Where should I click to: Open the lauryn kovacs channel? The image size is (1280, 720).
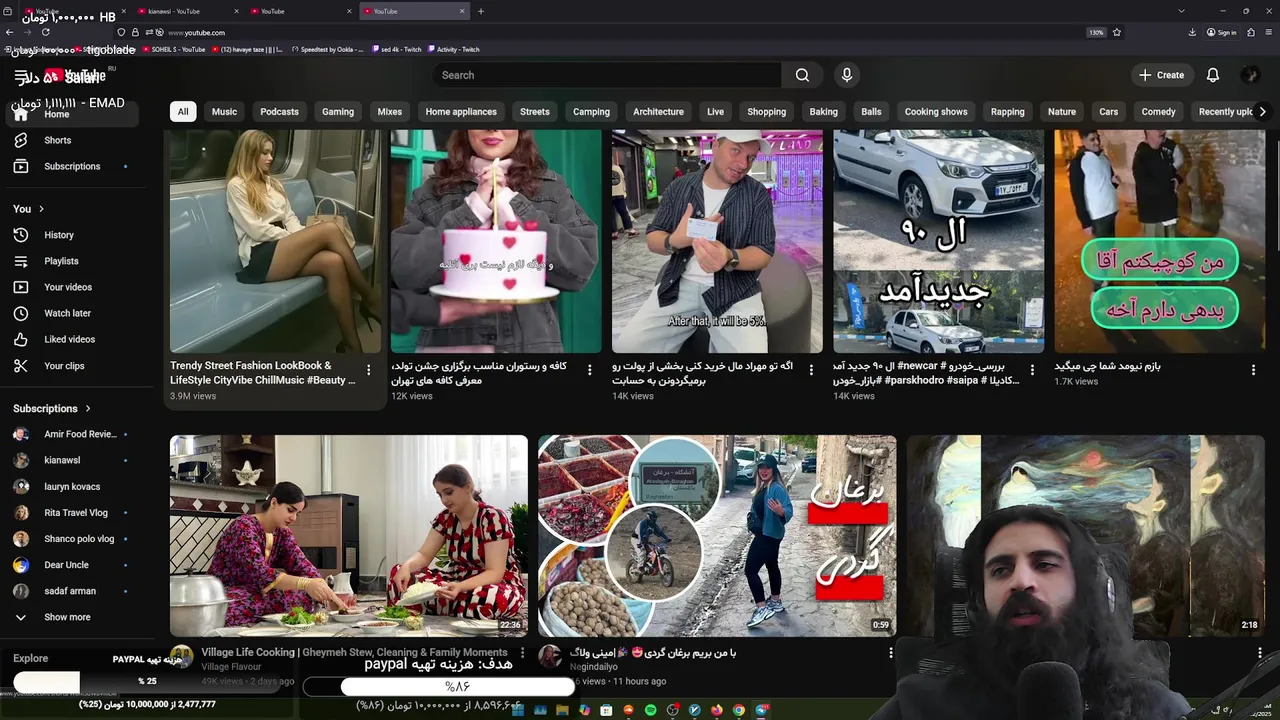pyautogui.click(x=70, y=486)
